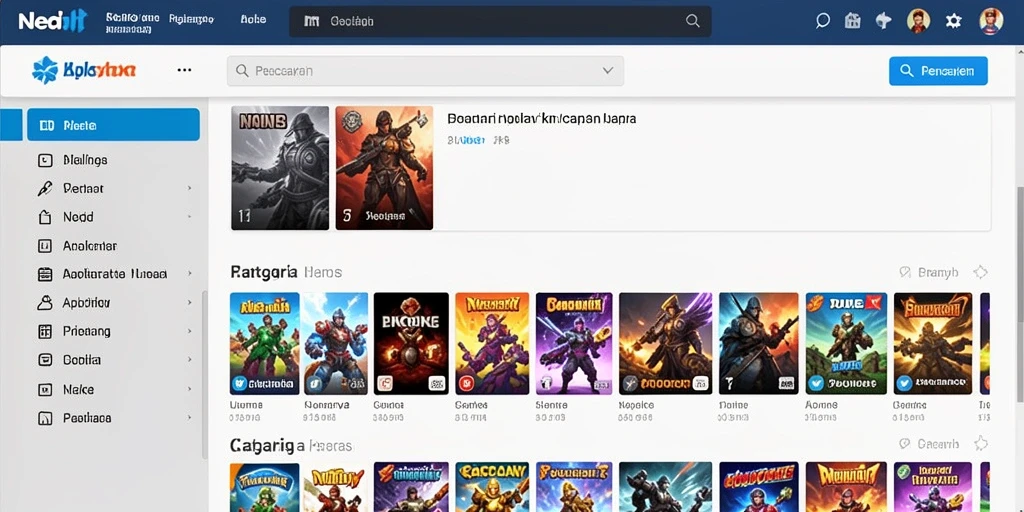1024x512 pixels.
Task: Click the calendar icon next to Aoolioratte Iluoaa
Action: 45,274
